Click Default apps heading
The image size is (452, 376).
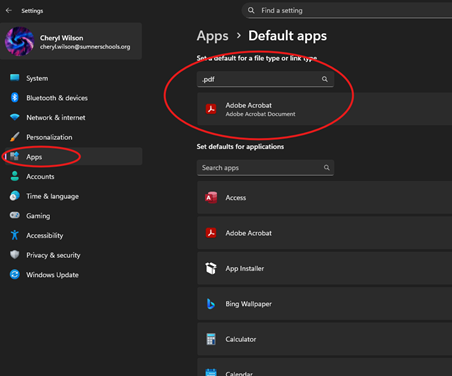click(287, 36)
